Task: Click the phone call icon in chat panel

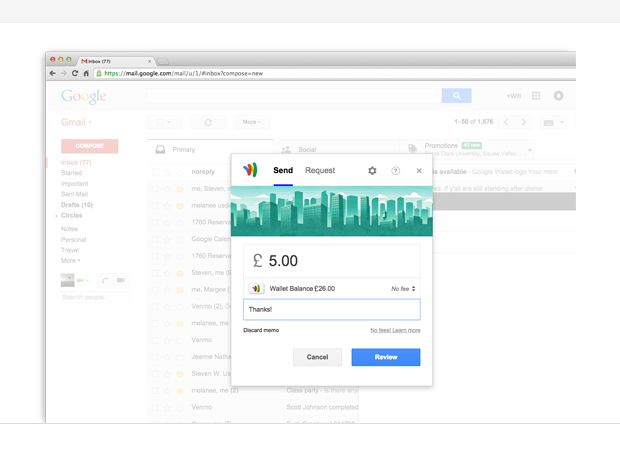Action: point(105,280)
